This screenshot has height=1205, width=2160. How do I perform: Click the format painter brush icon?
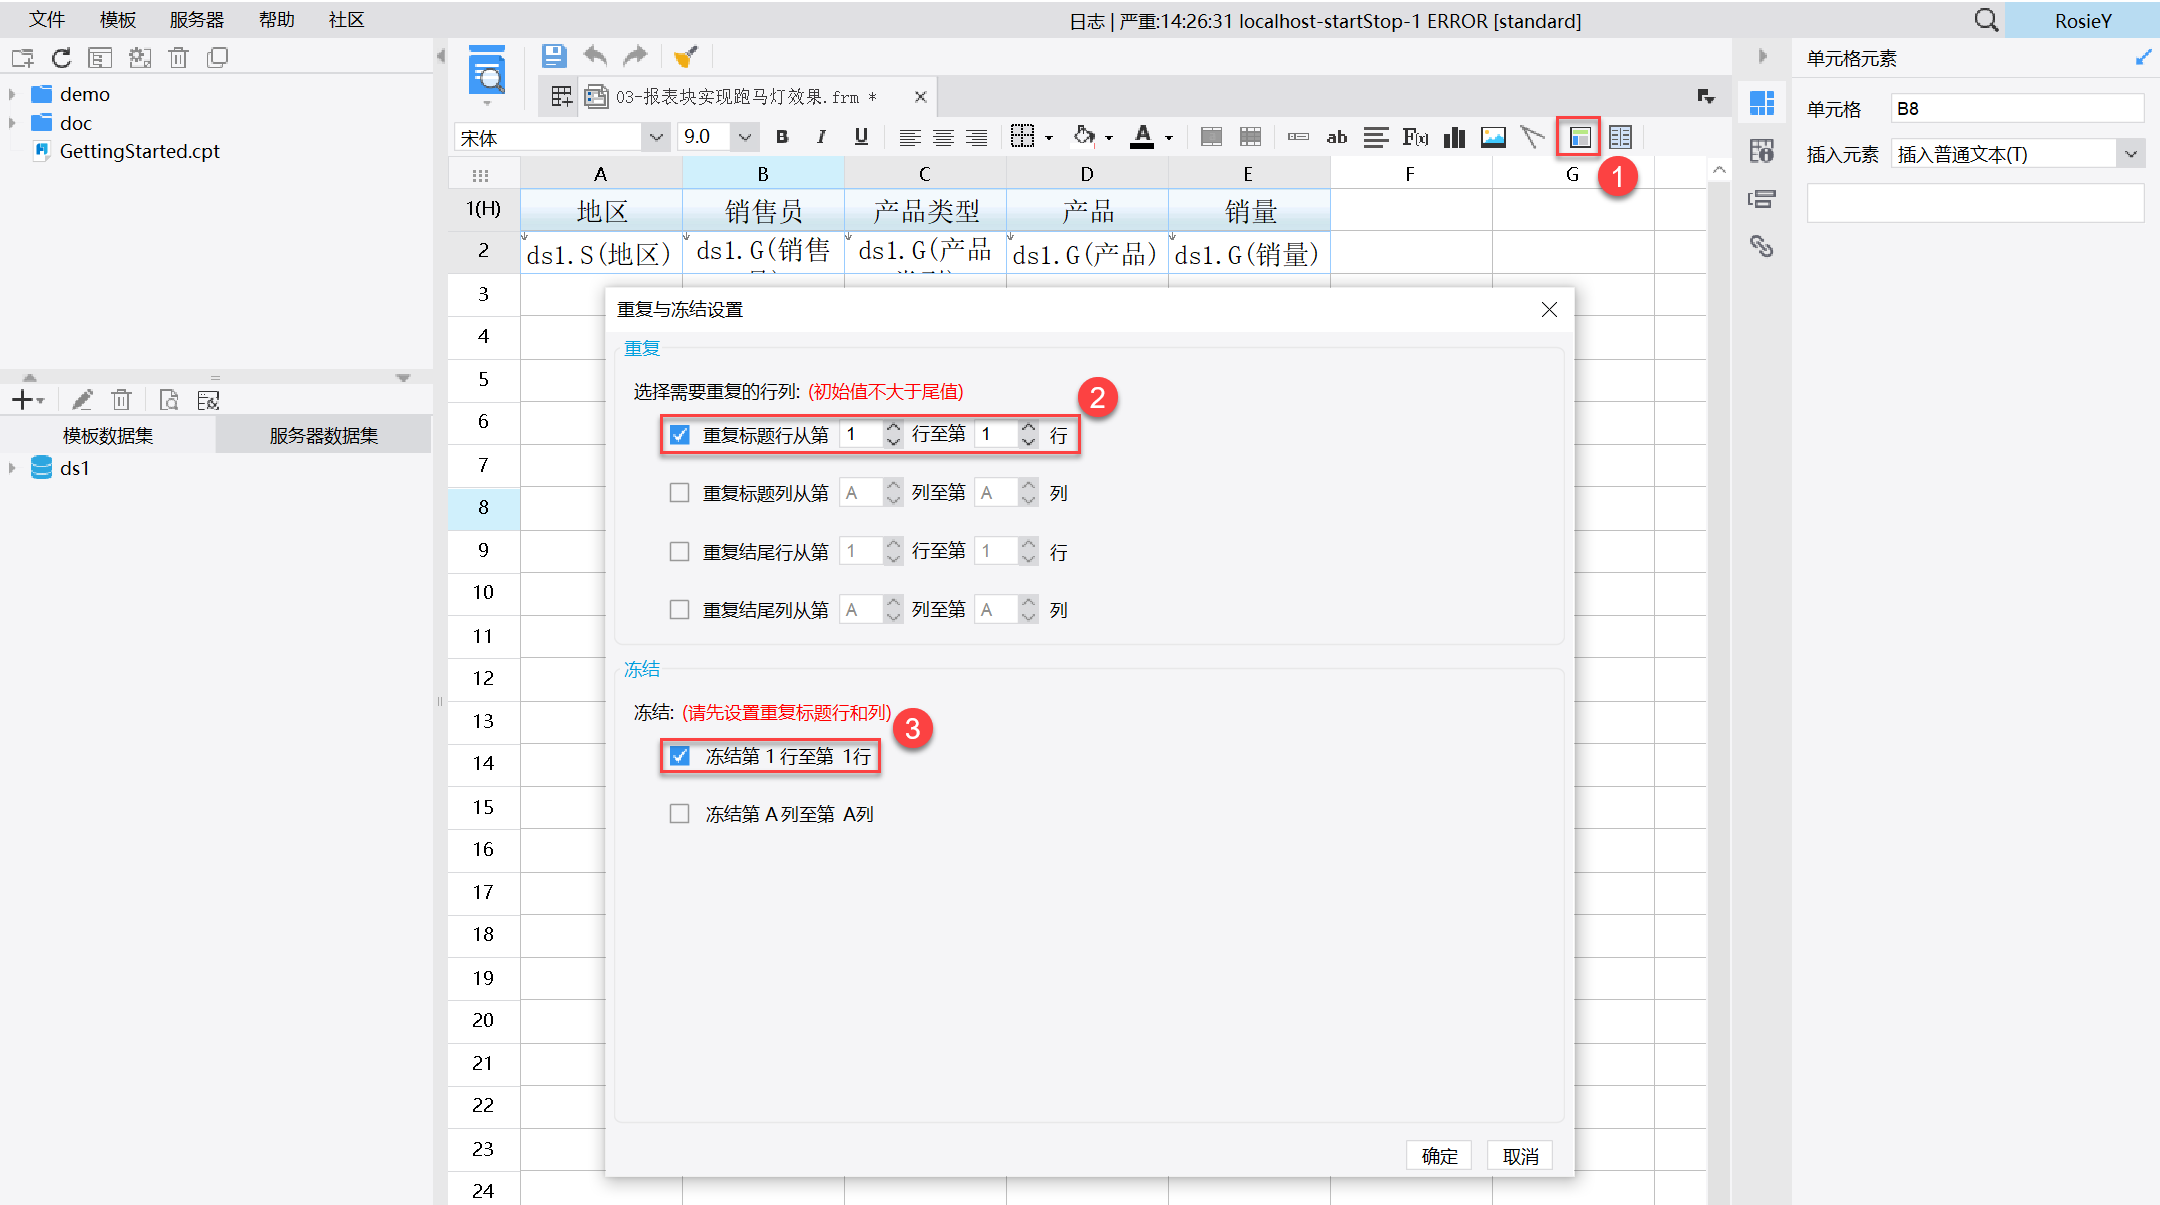[685, 56]
